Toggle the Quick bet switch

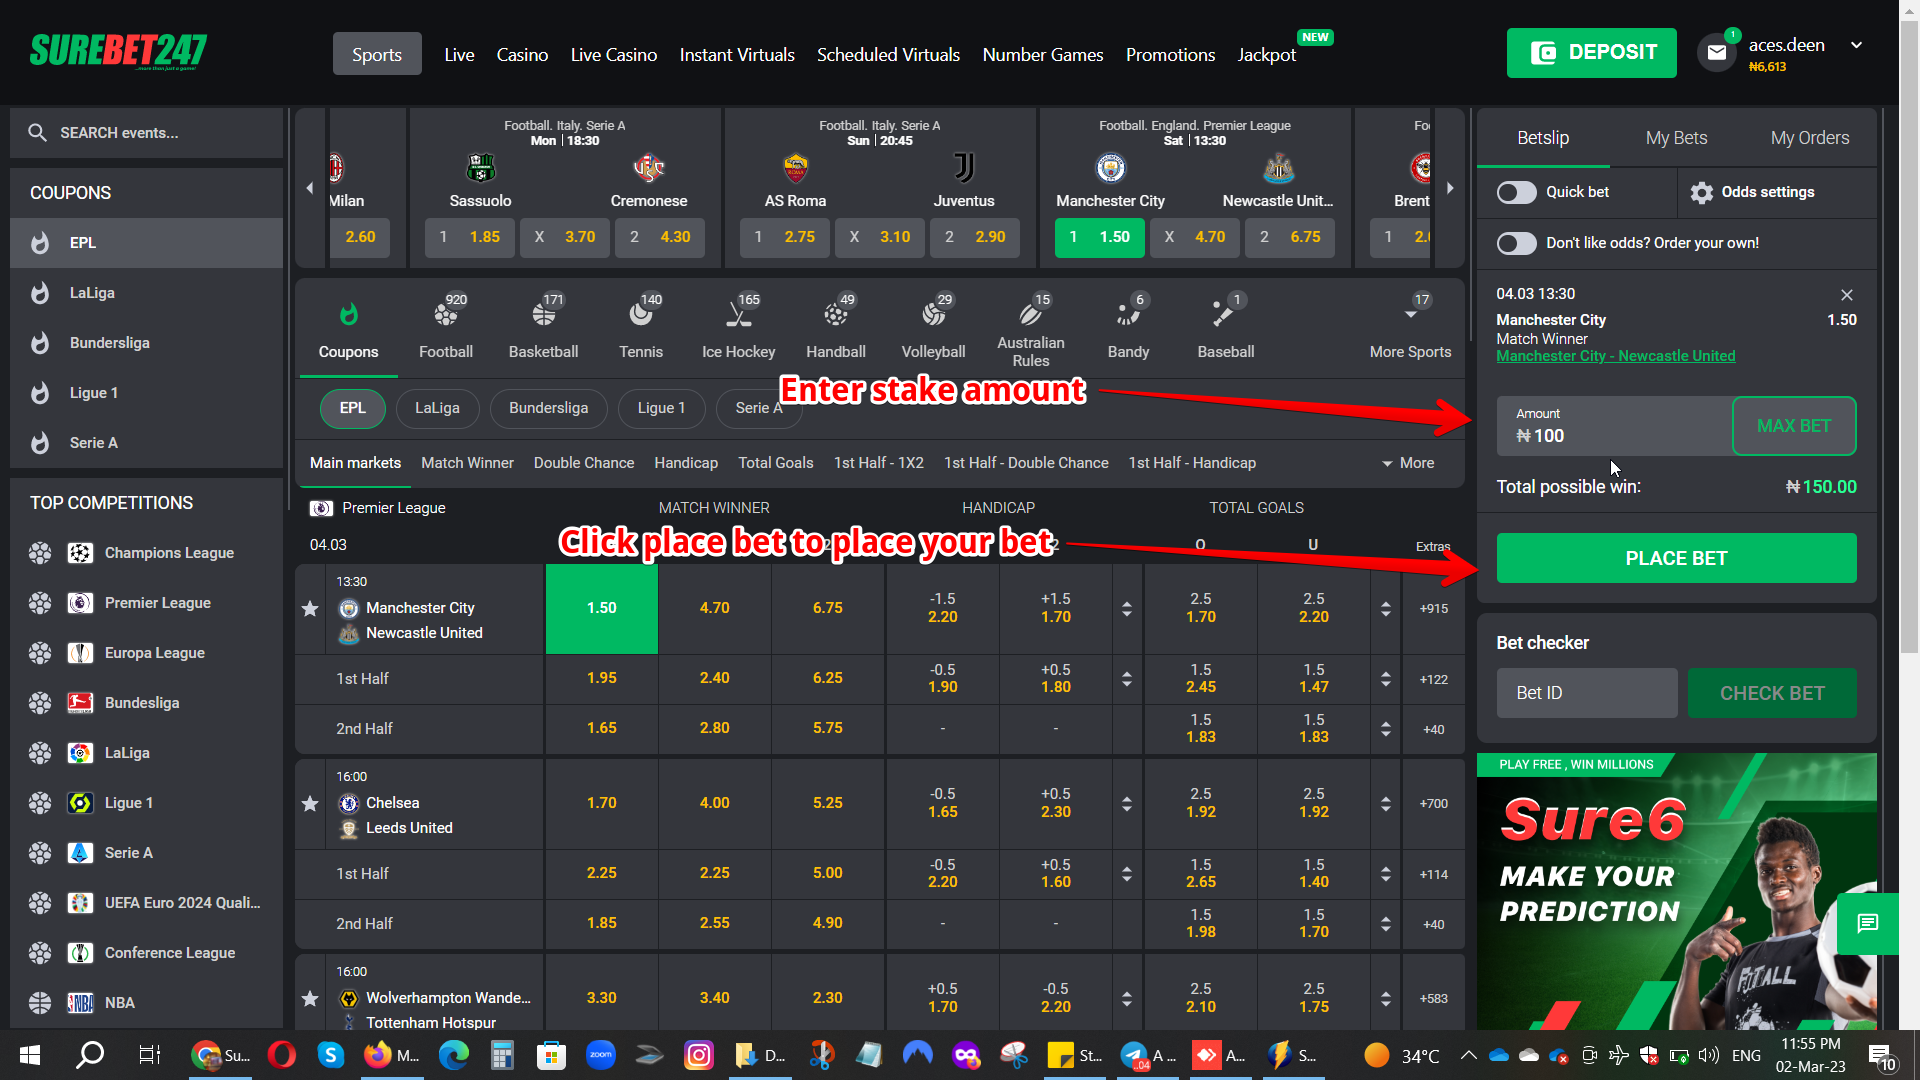(x=1516, y=192)
